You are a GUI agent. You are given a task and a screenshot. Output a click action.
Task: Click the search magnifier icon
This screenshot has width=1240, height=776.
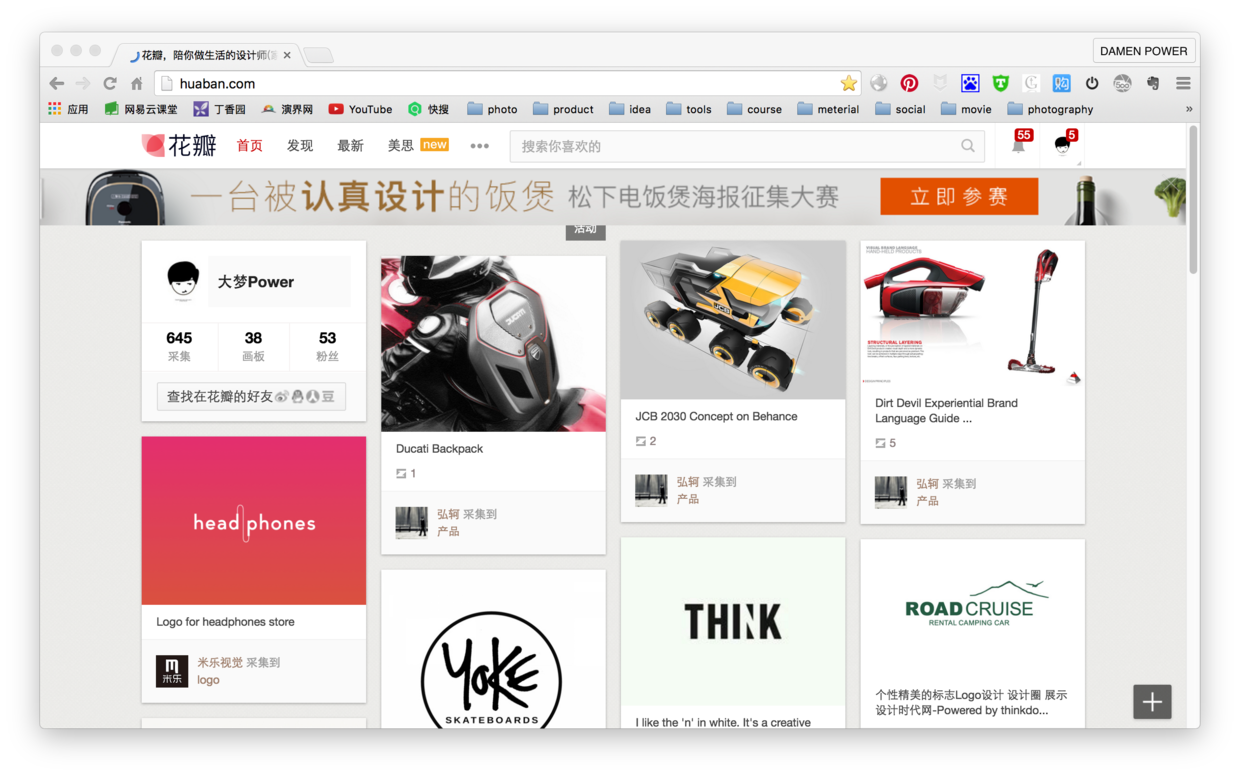[968, 146]
